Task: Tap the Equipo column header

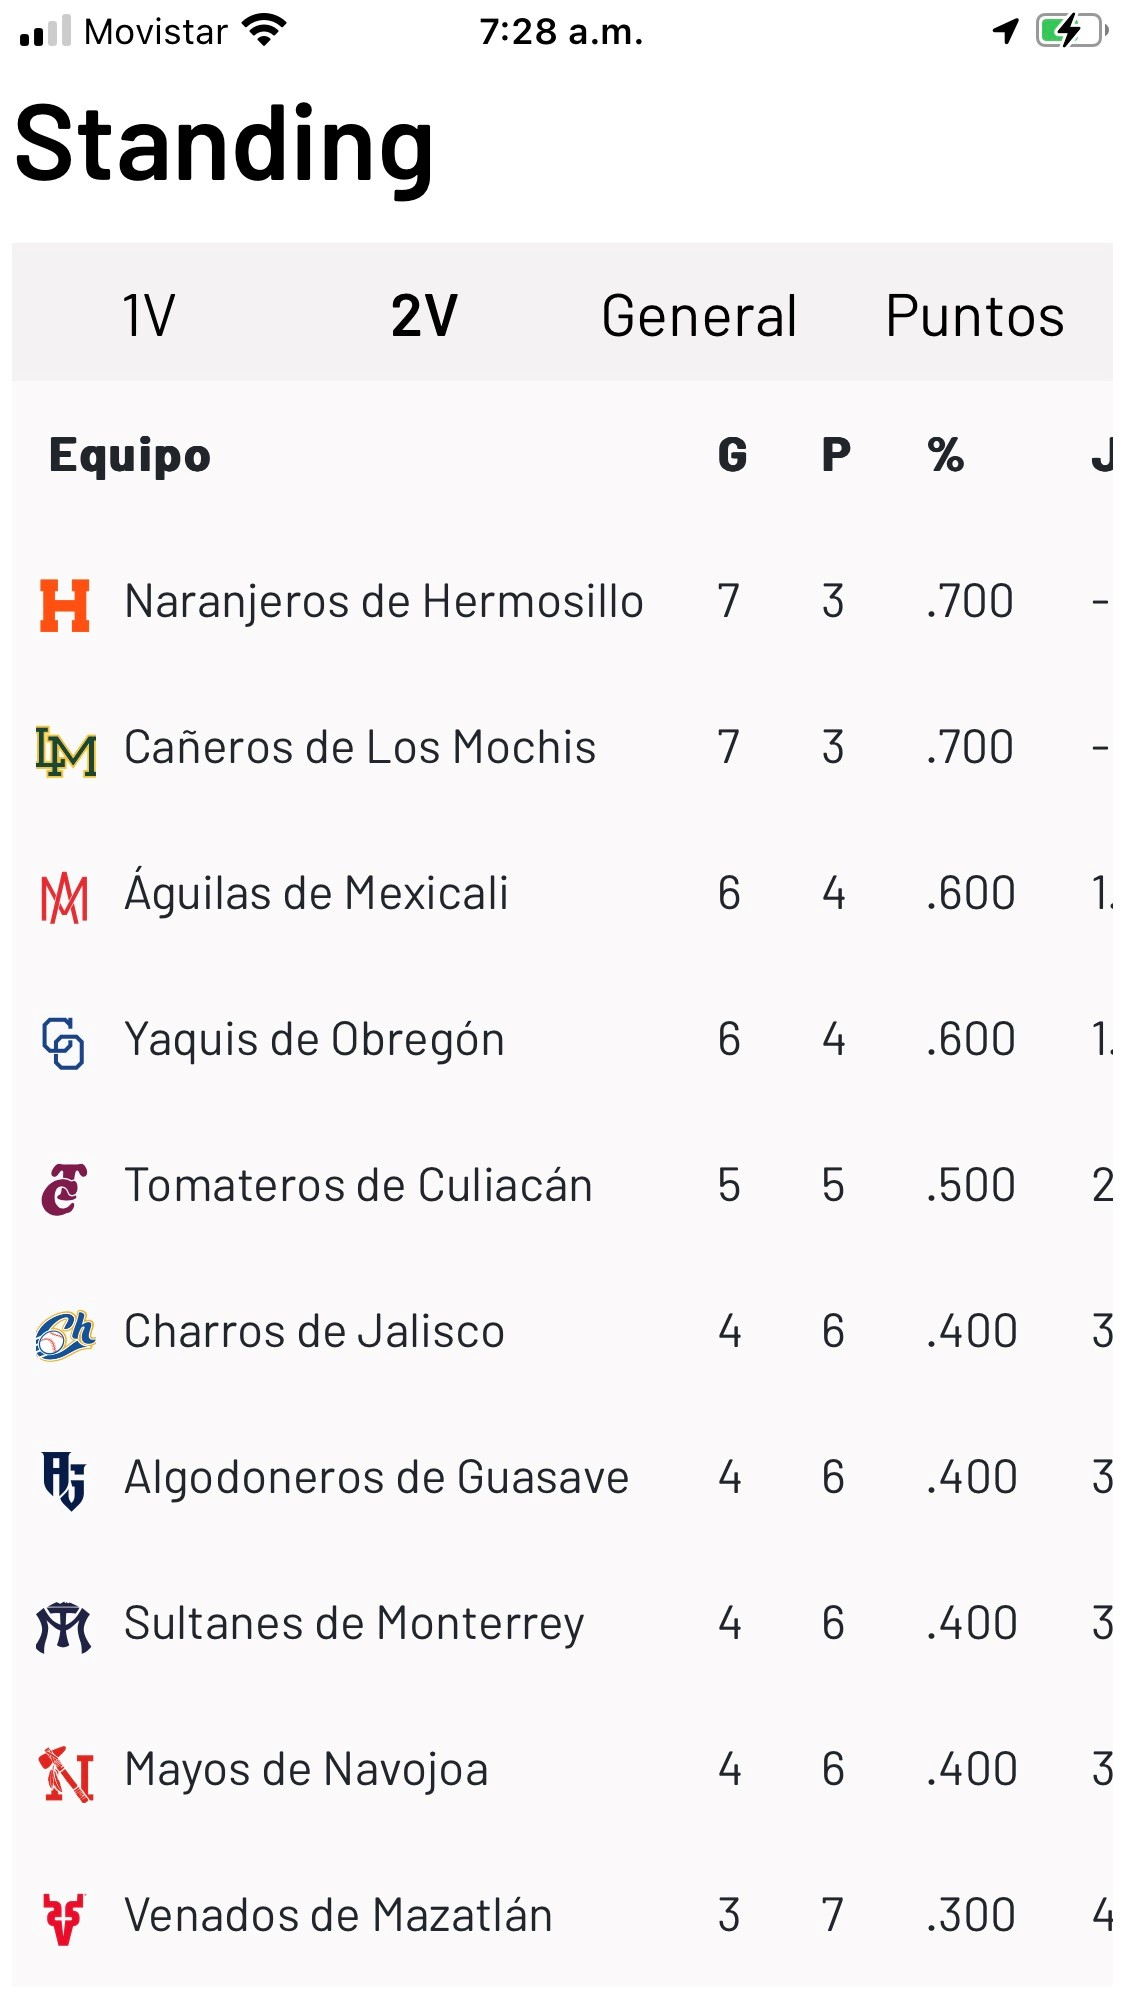Action: [130, 456]
